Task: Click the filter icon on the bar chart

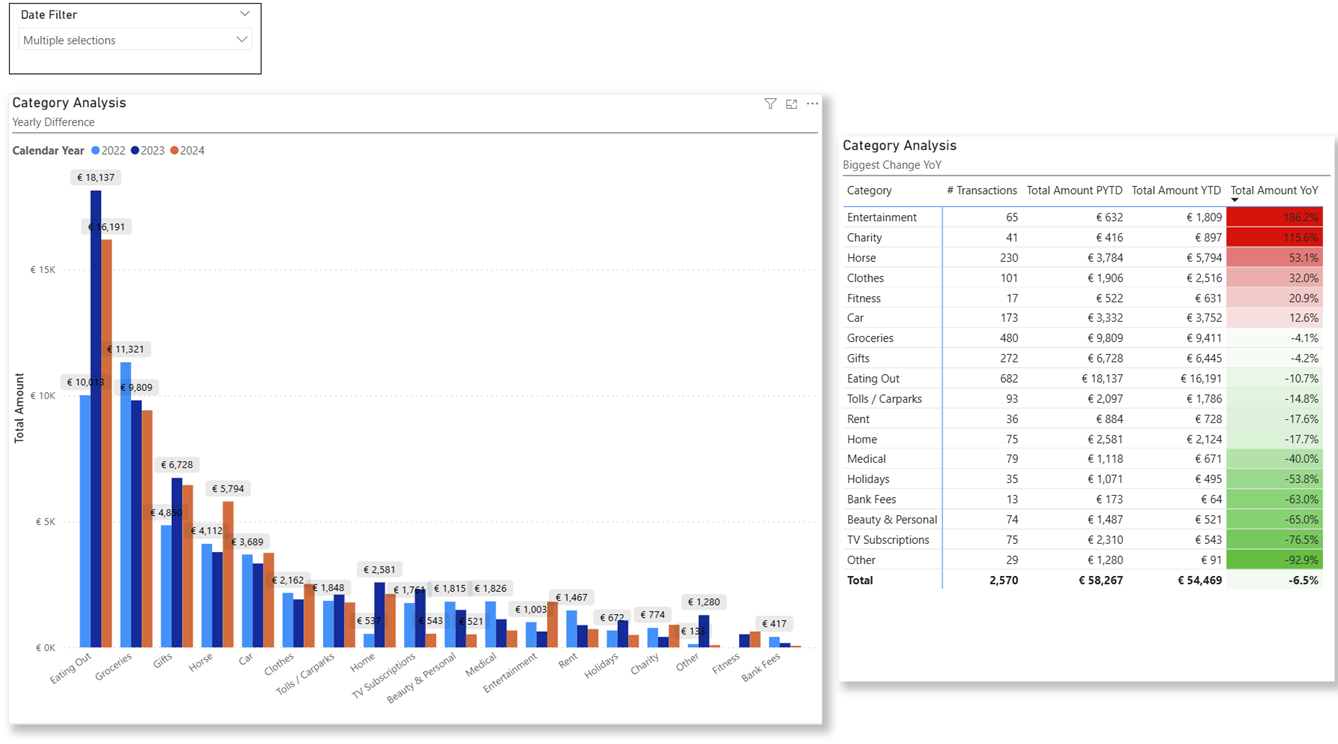Action: (x=770, y=104)
